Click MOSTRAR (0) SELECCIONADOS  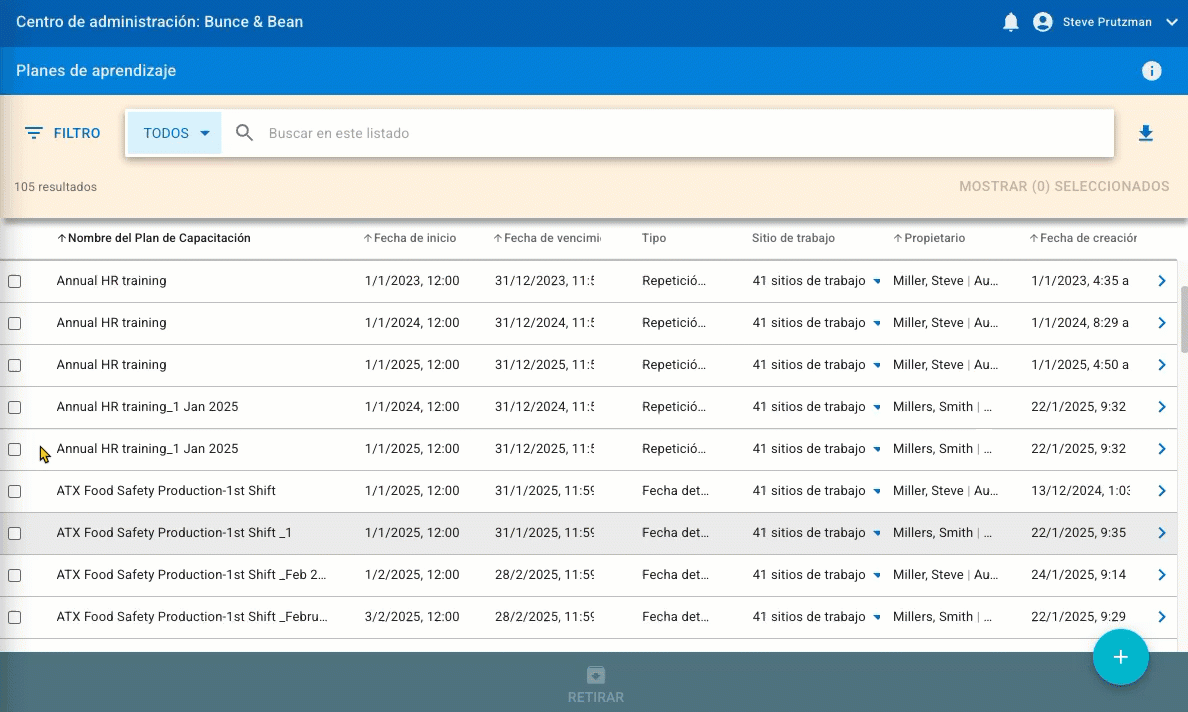(1063, 186)
